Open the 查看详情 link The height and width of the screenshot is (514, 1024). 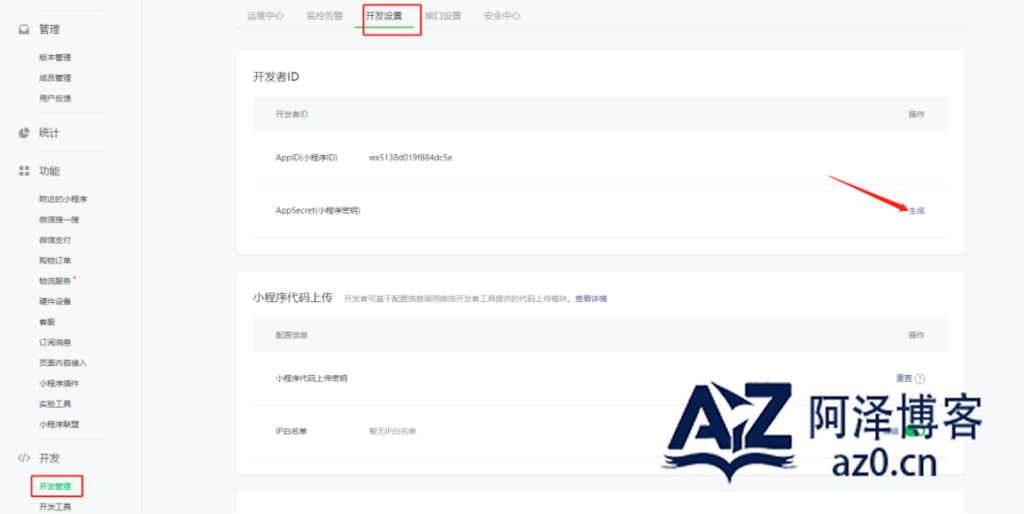(591, 298)
